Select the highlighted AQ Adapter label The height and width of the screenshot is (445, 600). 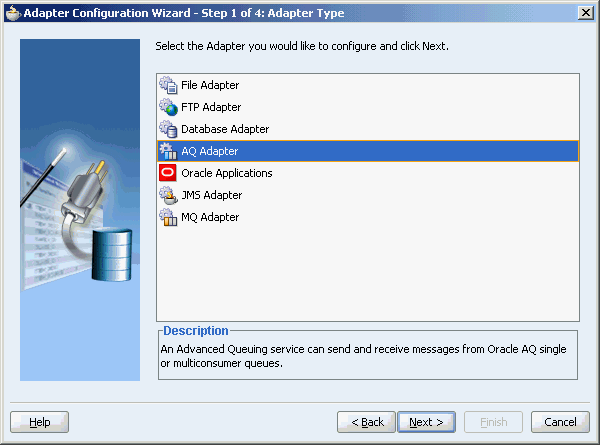tap(210, 151)
